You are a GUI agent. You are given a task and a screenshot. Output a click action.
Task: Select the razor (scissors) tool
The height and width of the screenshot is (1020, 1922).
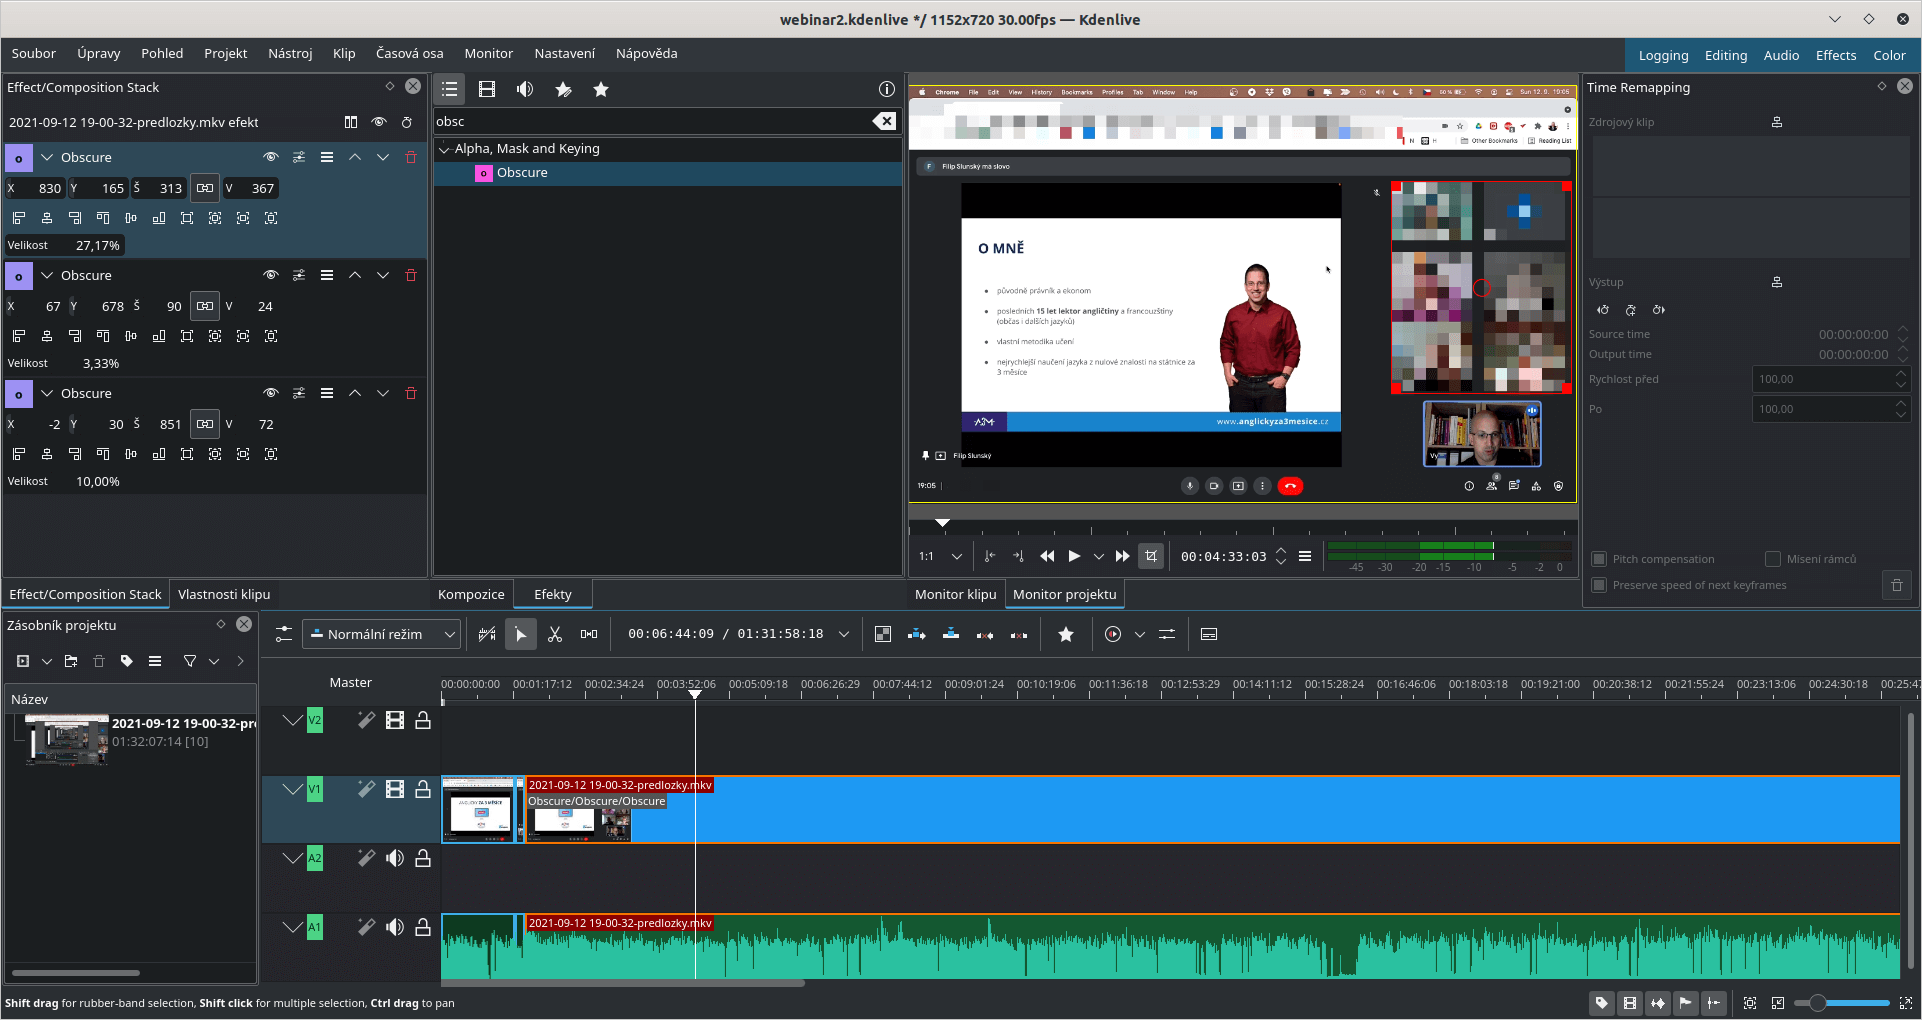tap(555, 634)
